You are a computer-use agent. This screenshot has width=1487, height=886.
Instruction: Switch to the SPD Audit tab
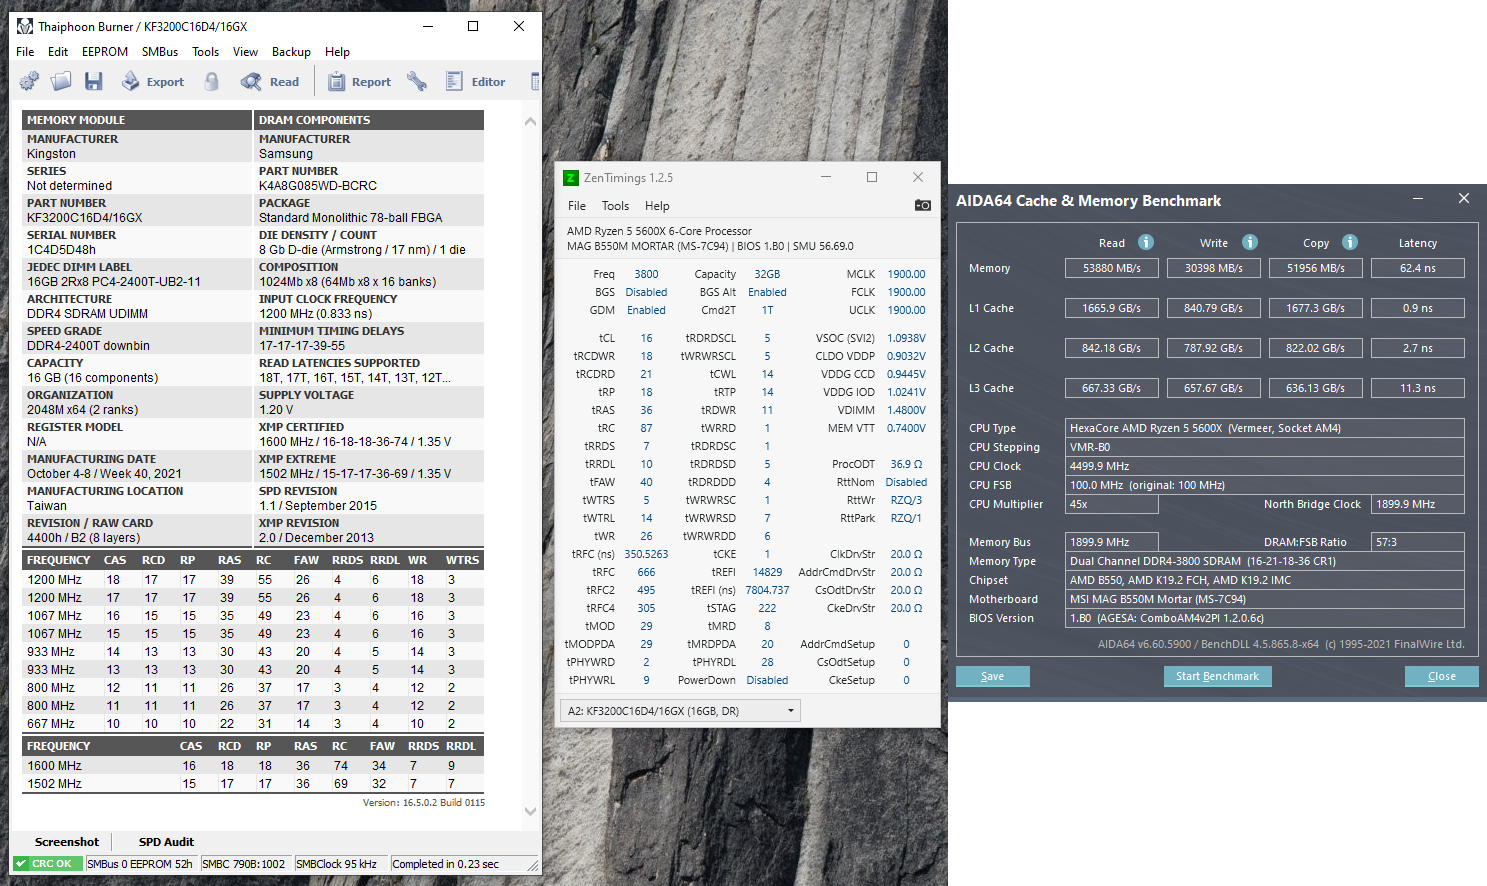[x=166, y=842]
